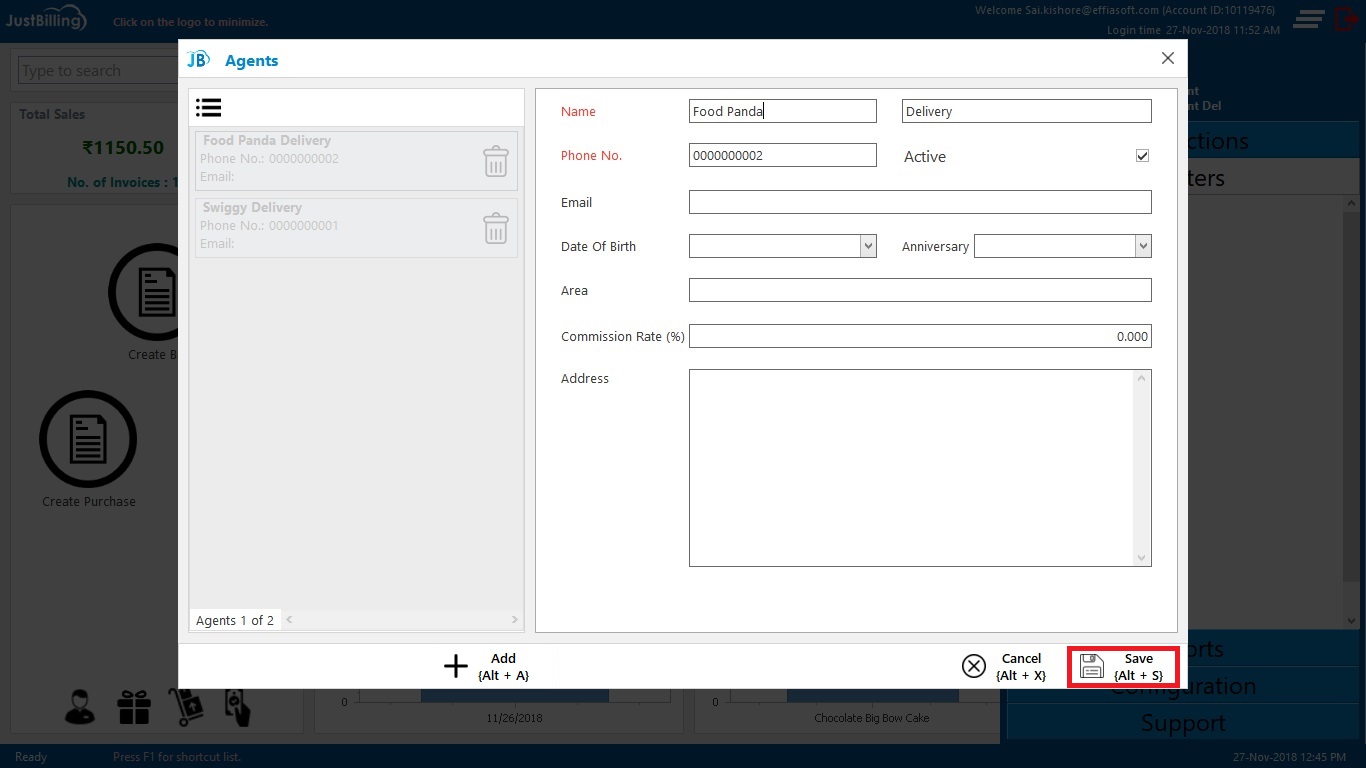The height and width of the screenshot is (768, 1366).
Task: Click the red logout icon
Action: [1345, 18]
